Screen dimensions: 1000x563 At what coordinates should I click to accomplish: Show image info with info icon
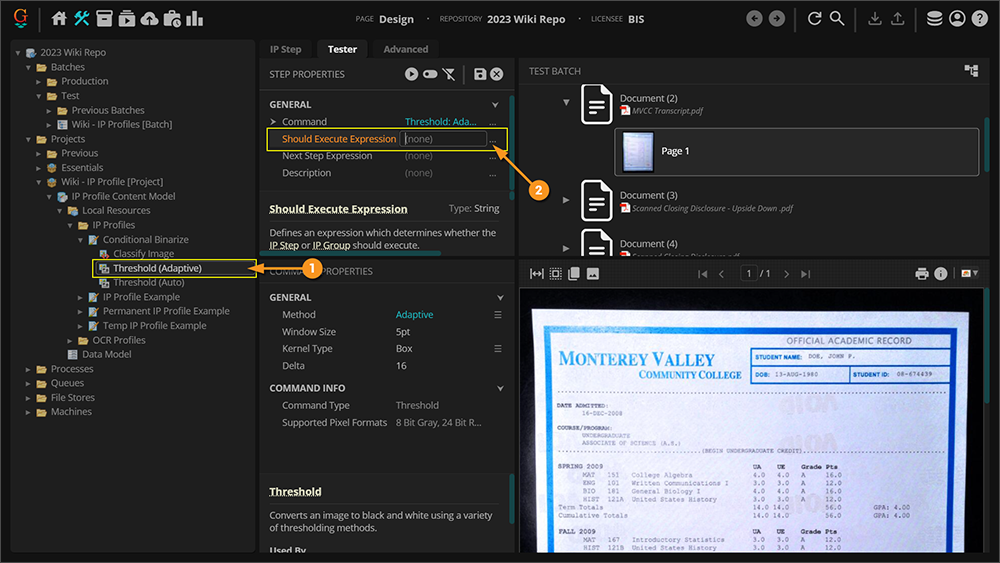941,274
